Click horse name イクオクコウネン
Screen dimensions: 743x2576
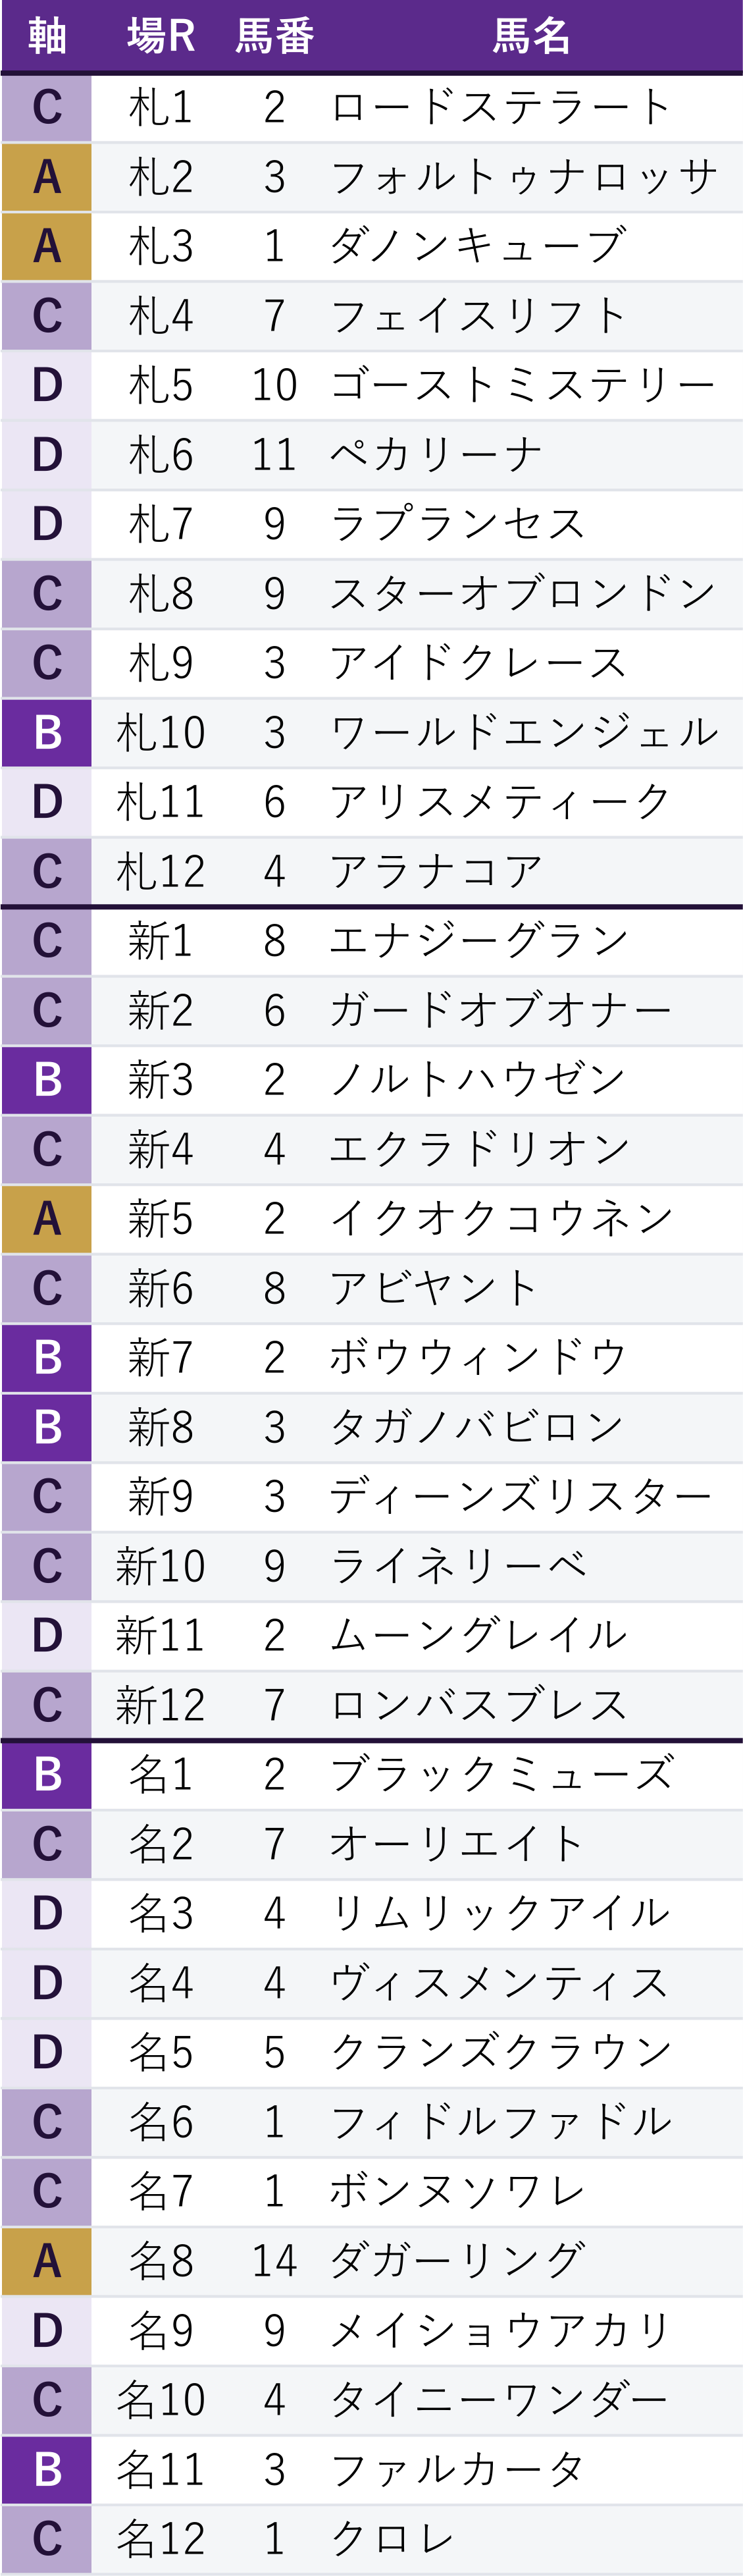click(x=502, y=1219)
